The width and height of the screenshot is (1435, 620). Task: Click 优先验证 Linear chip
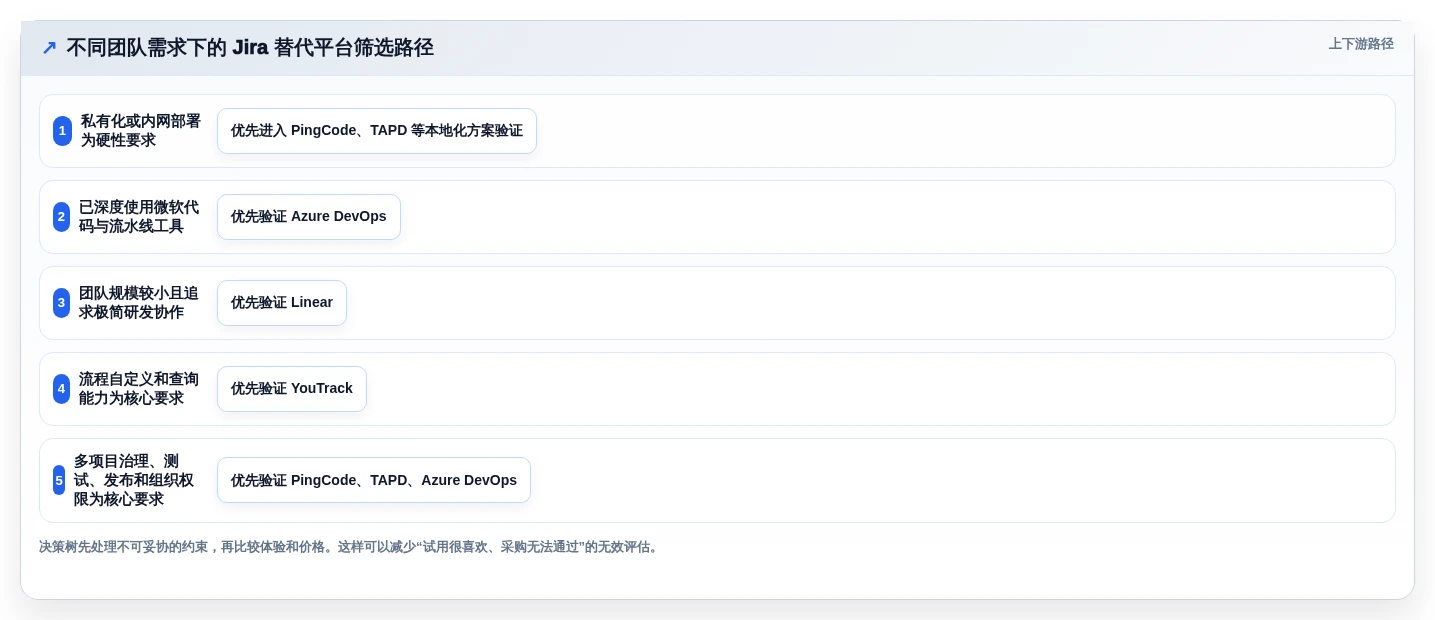pyautogui.click(x=282, y=303)
